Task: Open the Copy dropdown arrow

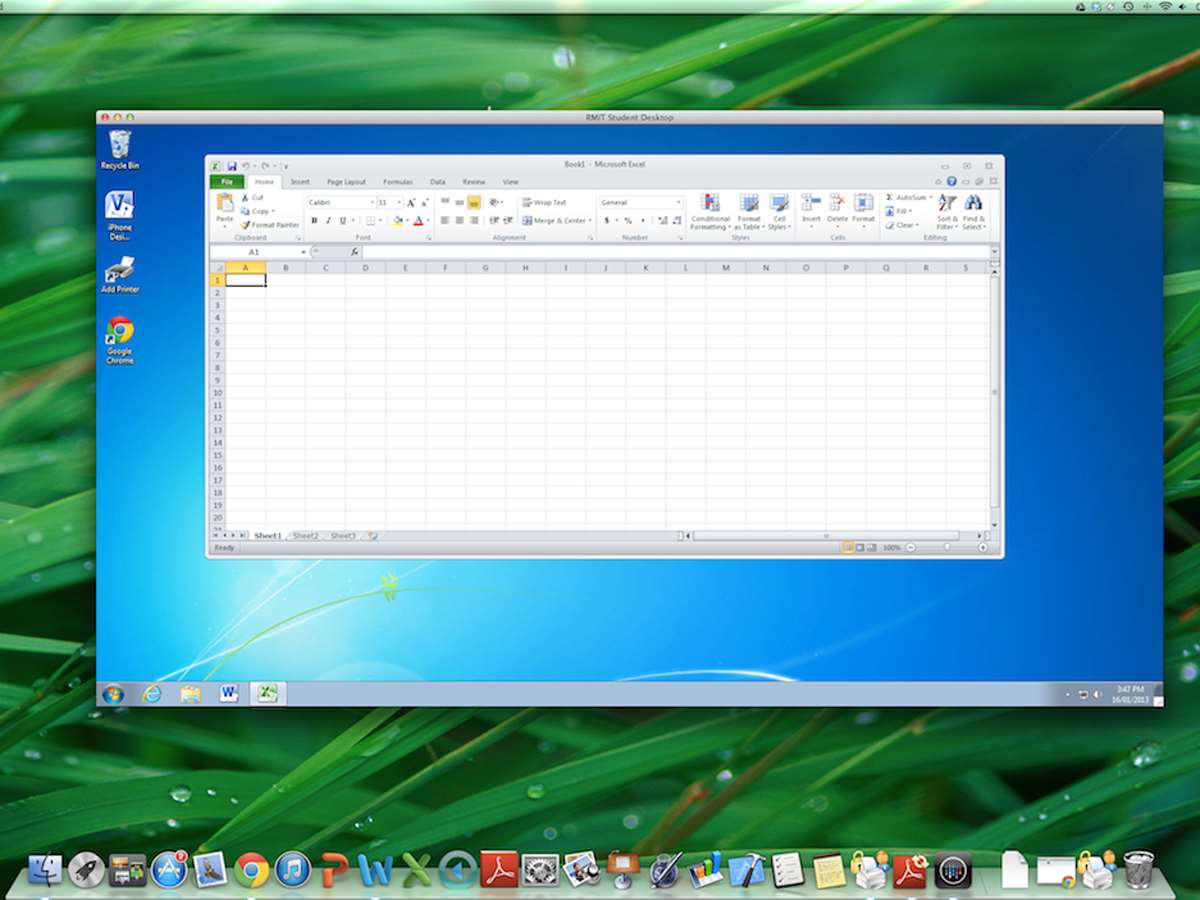Action: click(x=273, y=212)
